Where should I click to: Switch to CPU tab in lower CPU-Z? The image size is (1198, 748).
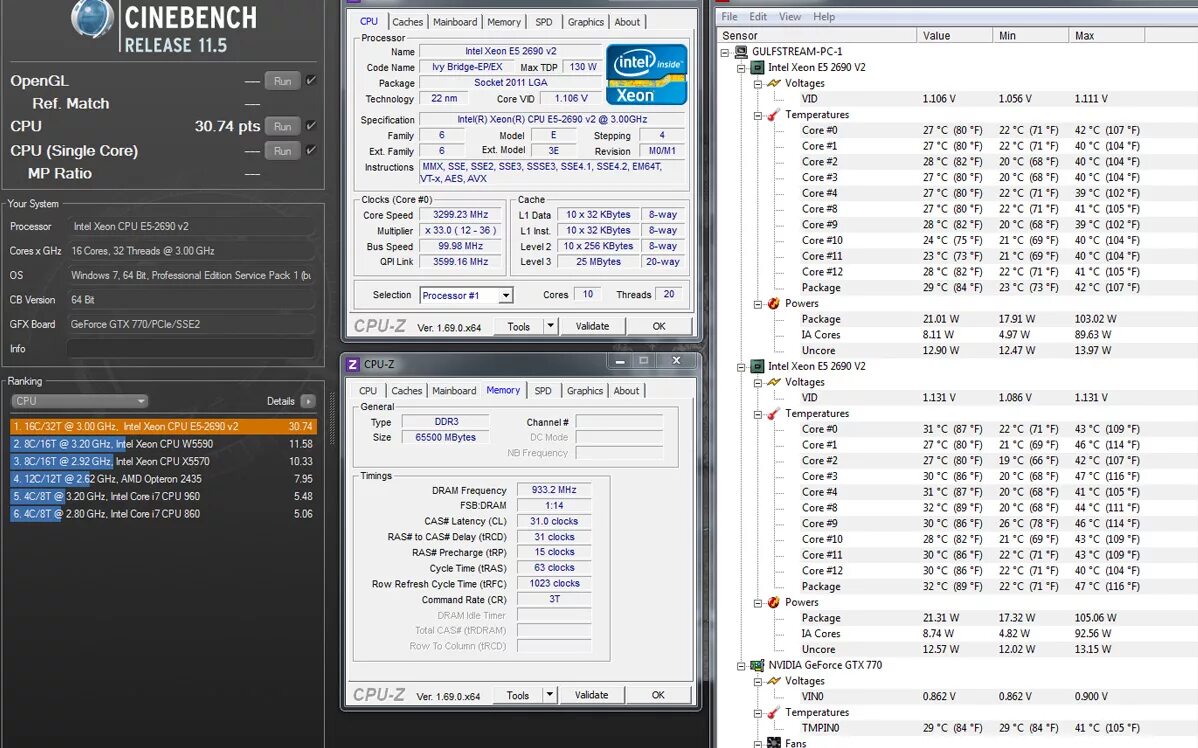[367, 390]
